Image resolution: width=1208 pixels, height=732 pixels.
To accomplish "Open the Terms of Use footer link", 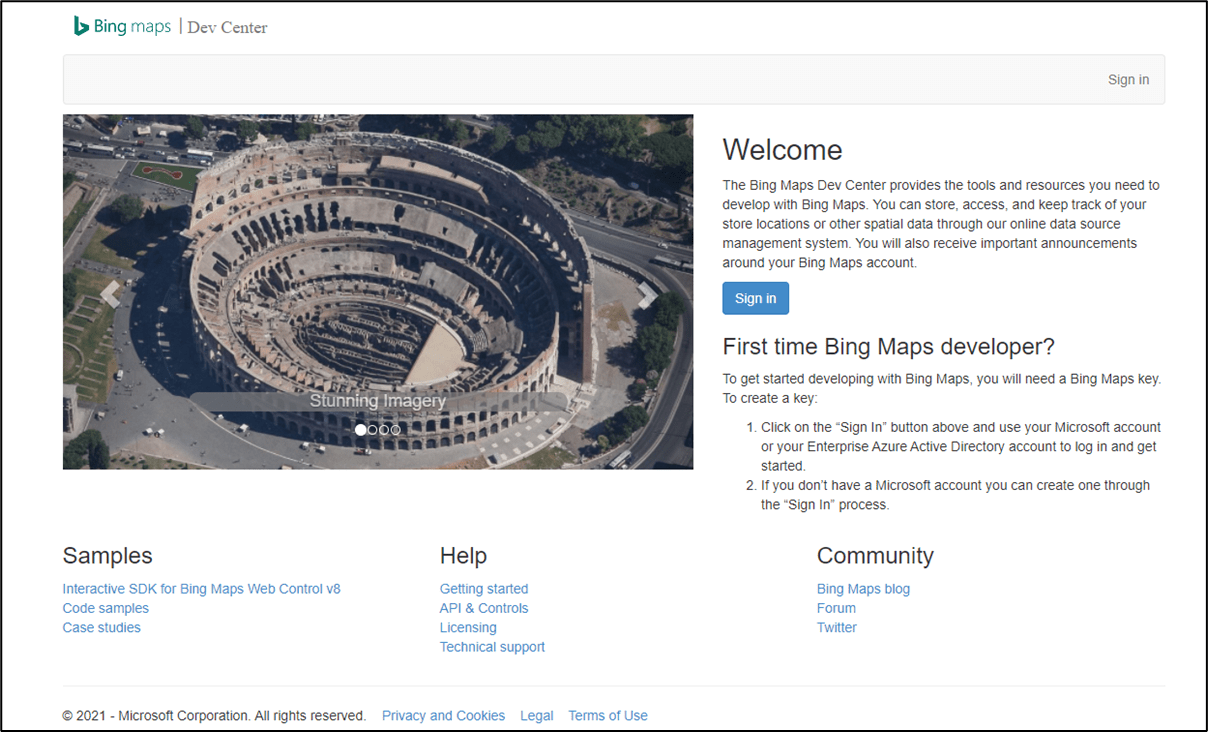I will tap(608, 716).
